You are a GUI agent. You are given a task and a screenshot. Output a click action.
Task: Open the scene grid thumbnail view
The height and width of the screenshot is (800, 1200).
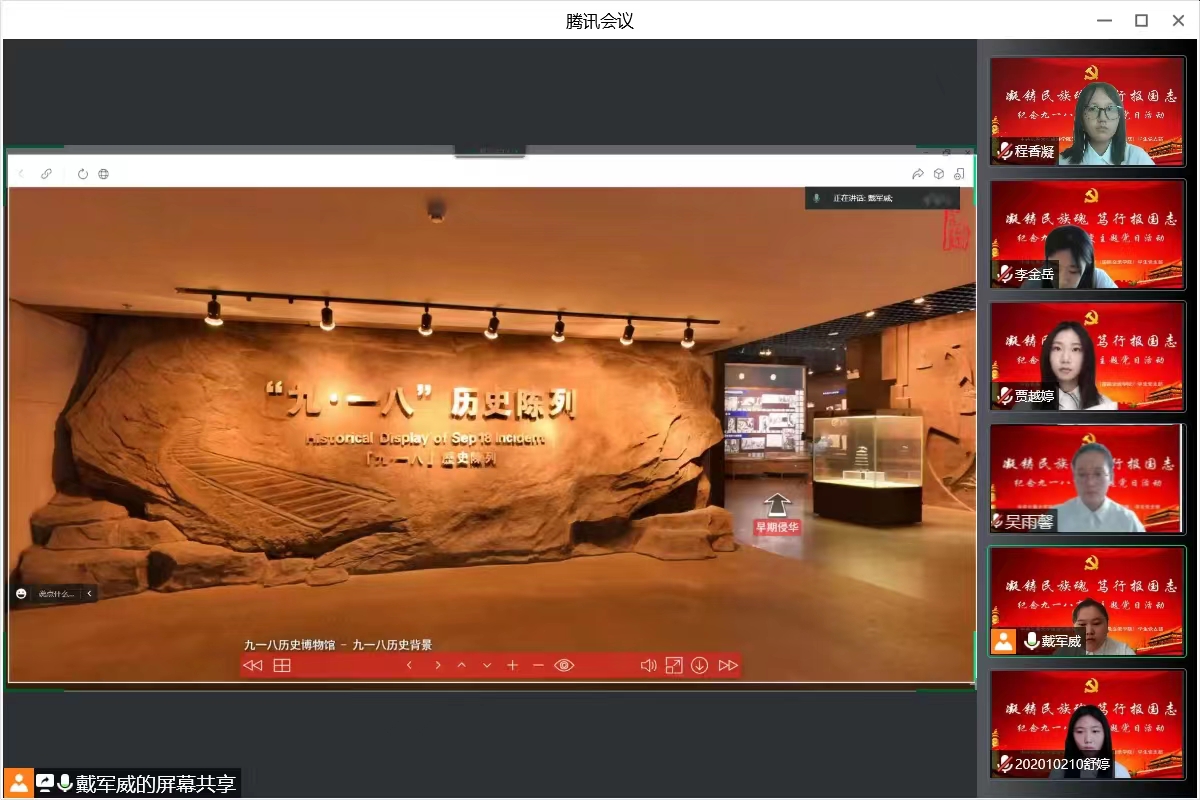(x=282, y=665)
